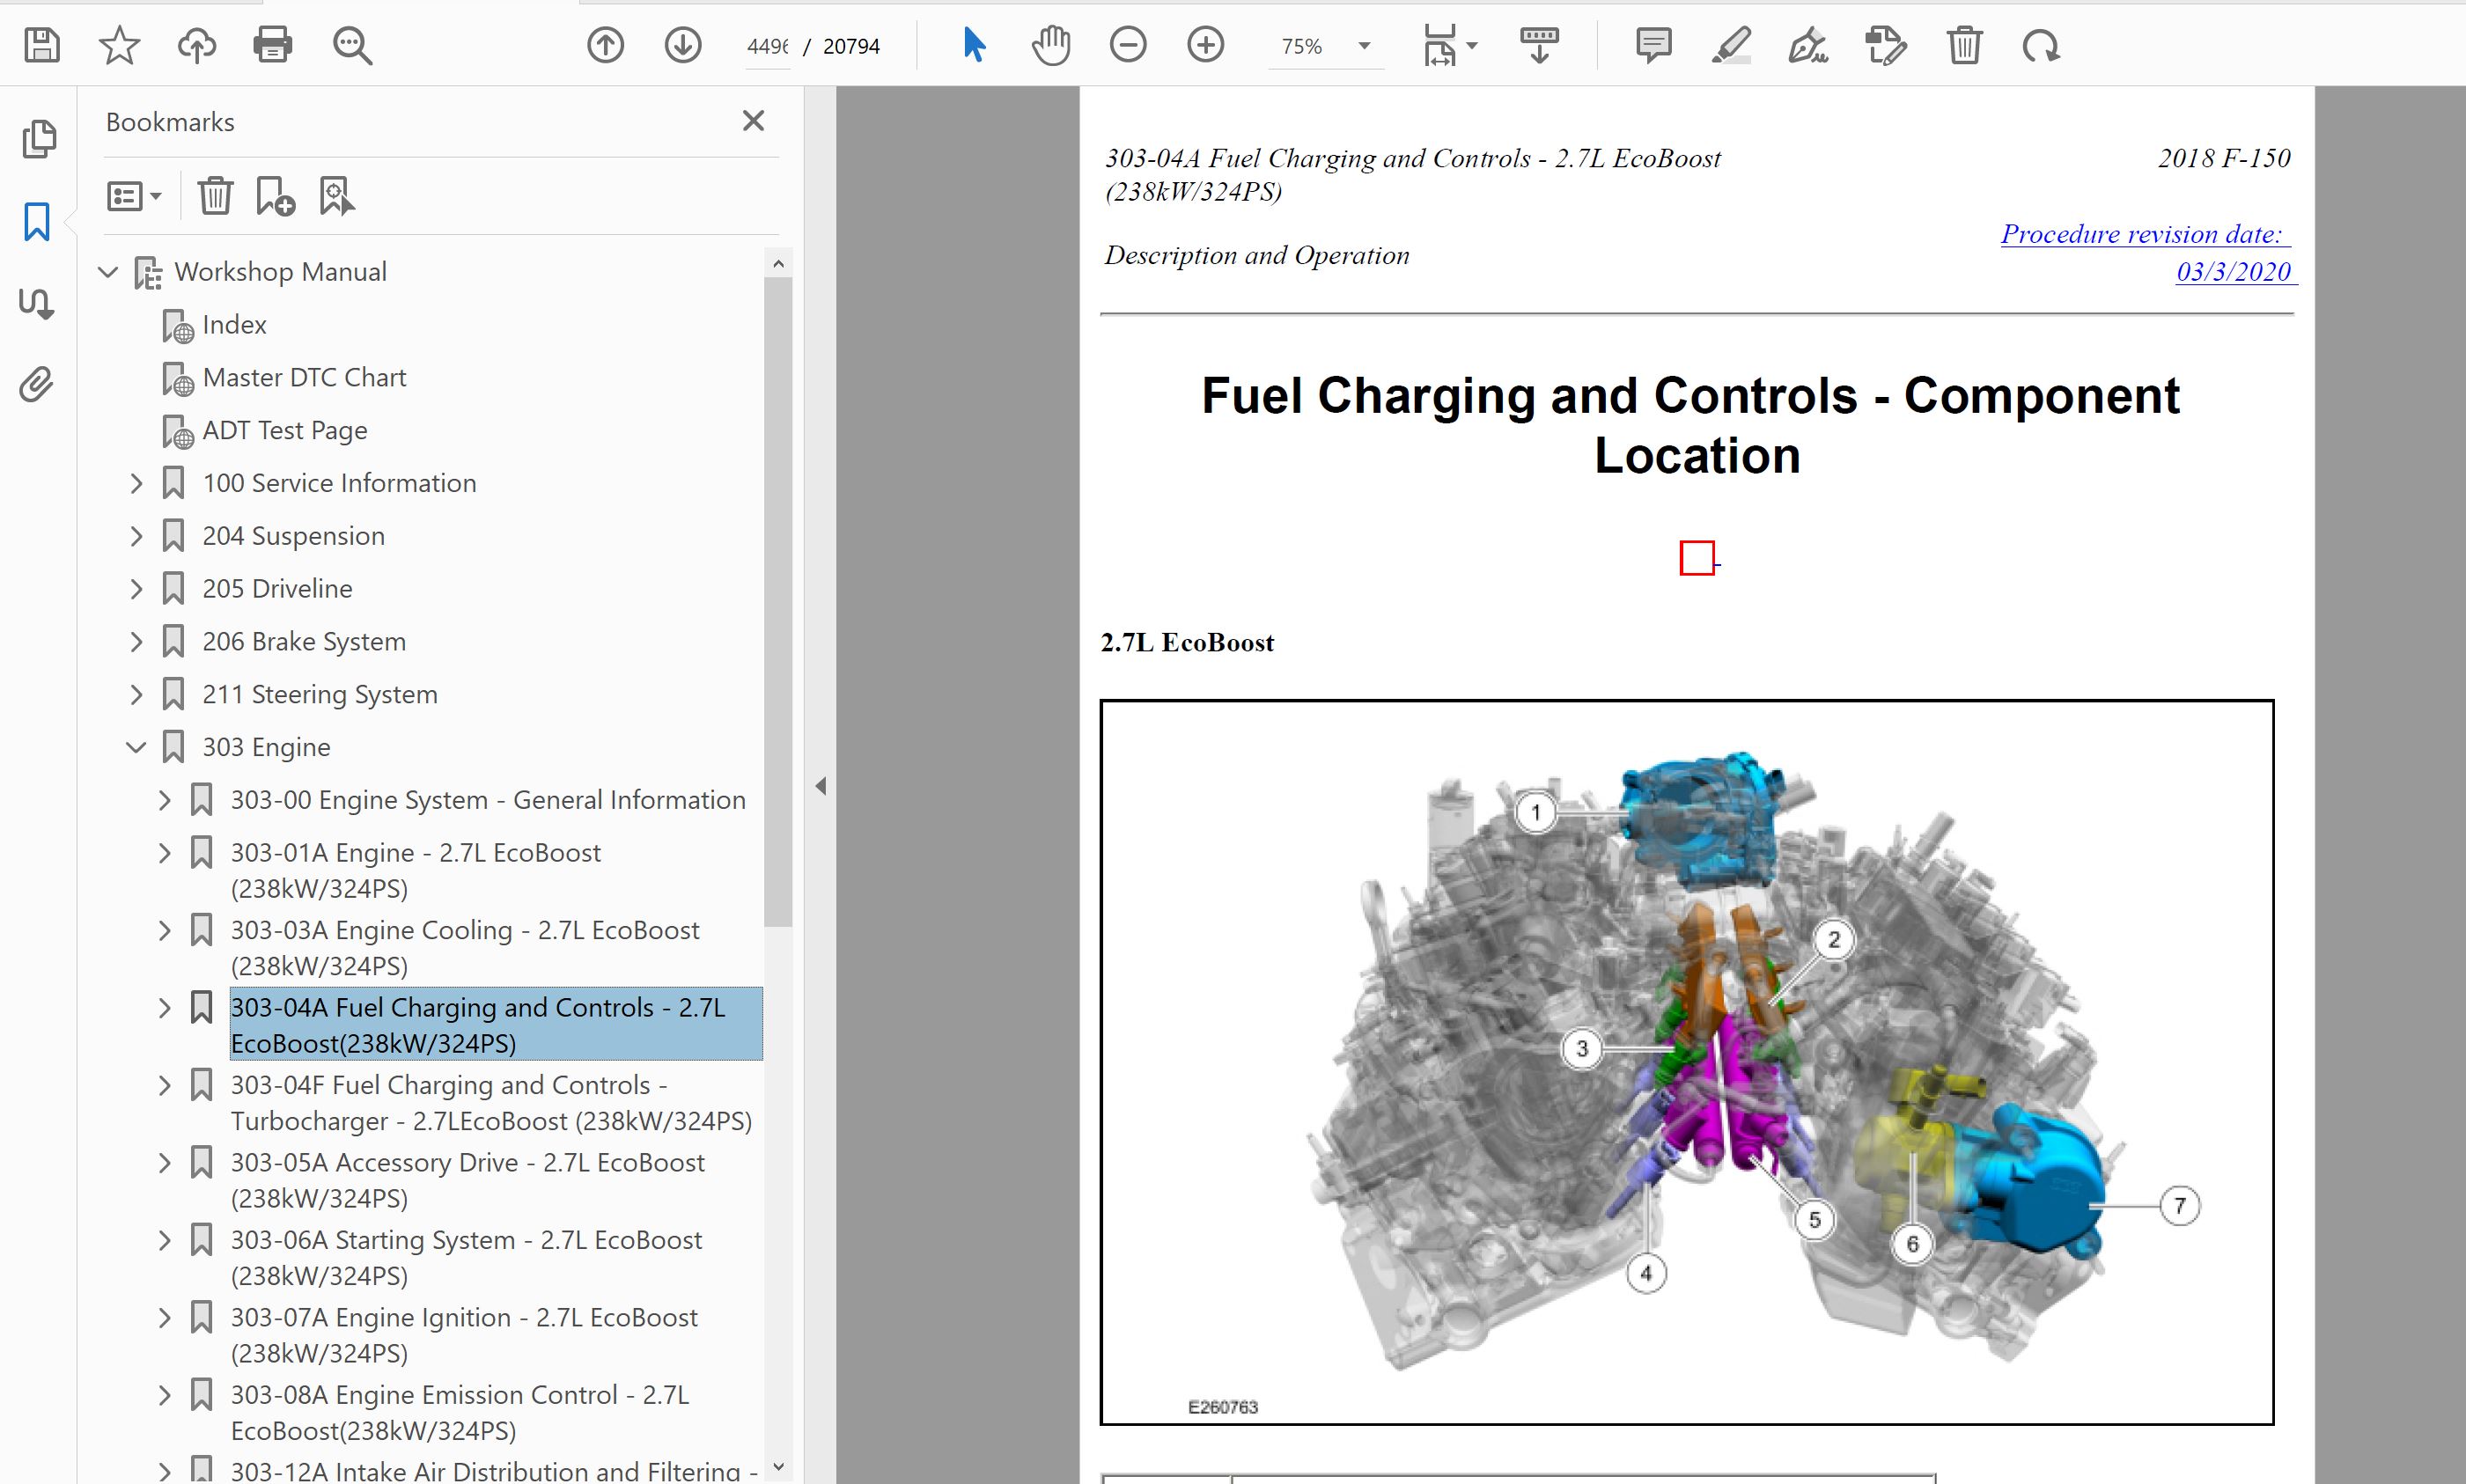Toggle the Bookmarks side panel icon

point(37,222)
